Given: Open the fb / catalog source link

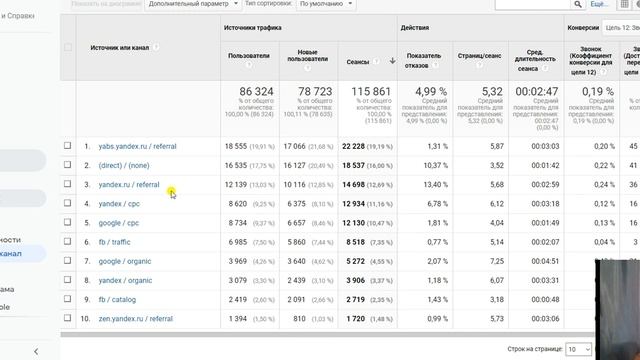Looking at the screenshot, I should 117,300.
